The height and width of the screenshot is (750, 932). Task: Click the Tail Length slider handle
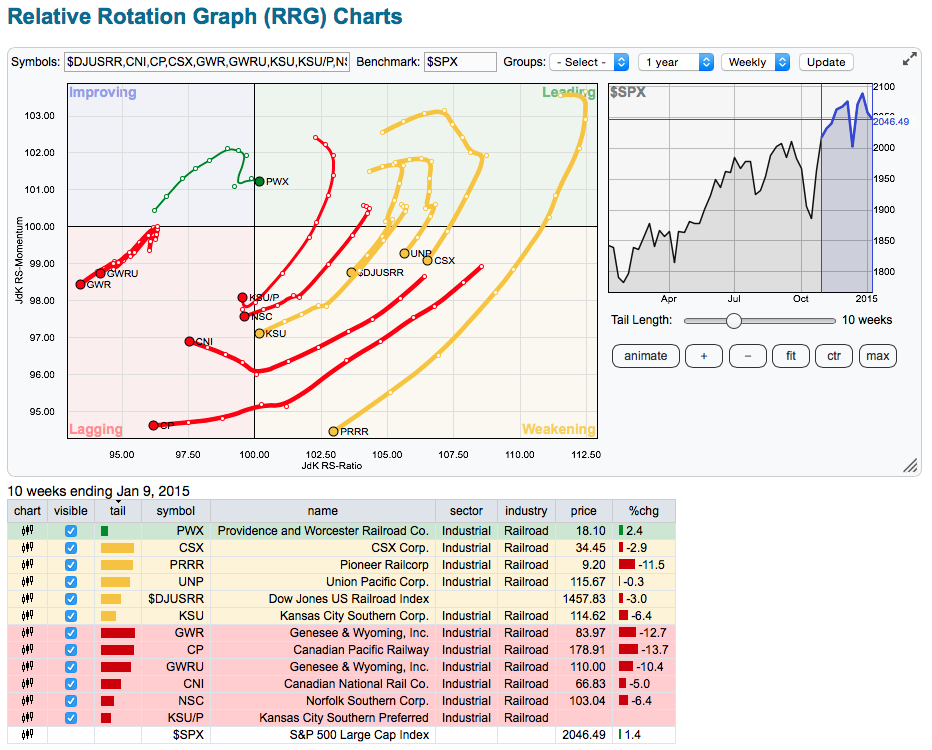click(x=734, y=321)
